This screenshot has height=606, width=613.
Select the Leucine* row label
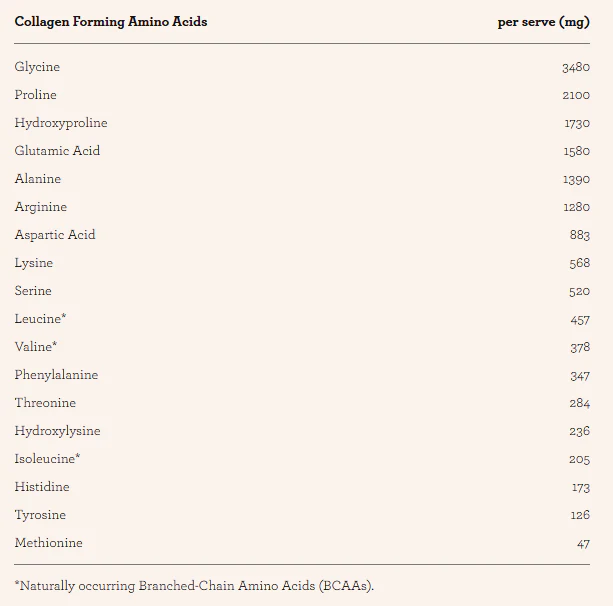tap(40, 319)
